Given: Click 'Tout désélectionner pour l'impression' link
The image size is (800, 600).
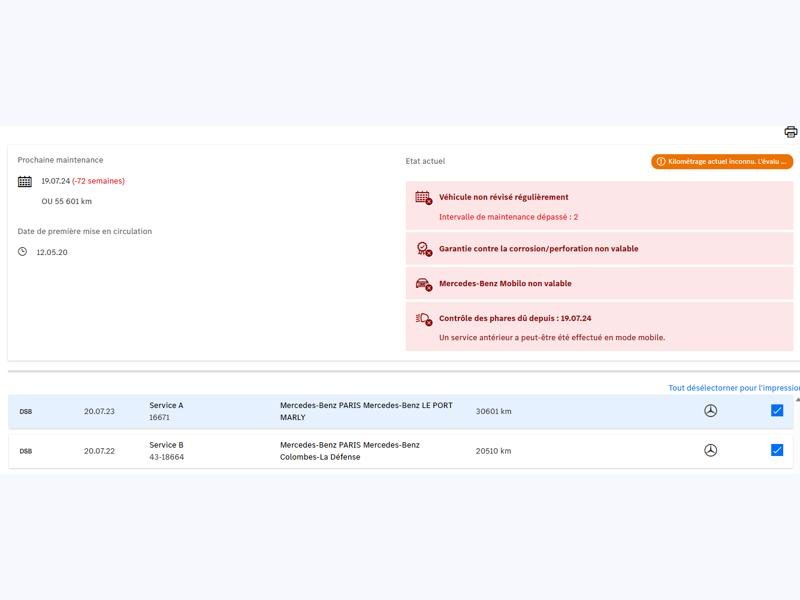Looking at the screenshot, I should (x=733, y=388).
